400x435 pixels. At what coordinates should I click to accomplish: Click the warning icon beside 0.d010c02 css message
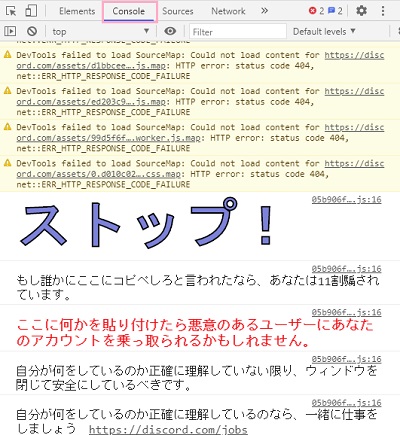(x=7, y=163)
